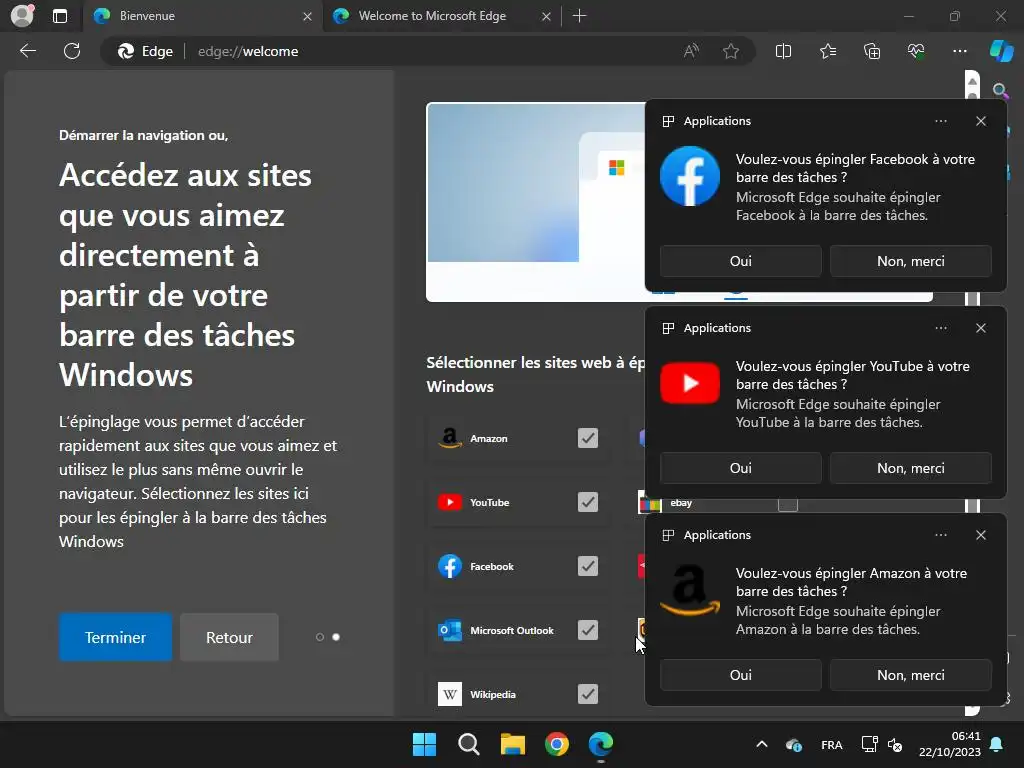Click the Facebook logo in notification
This screenshot has height=768, width=1024.
point(690,176)
